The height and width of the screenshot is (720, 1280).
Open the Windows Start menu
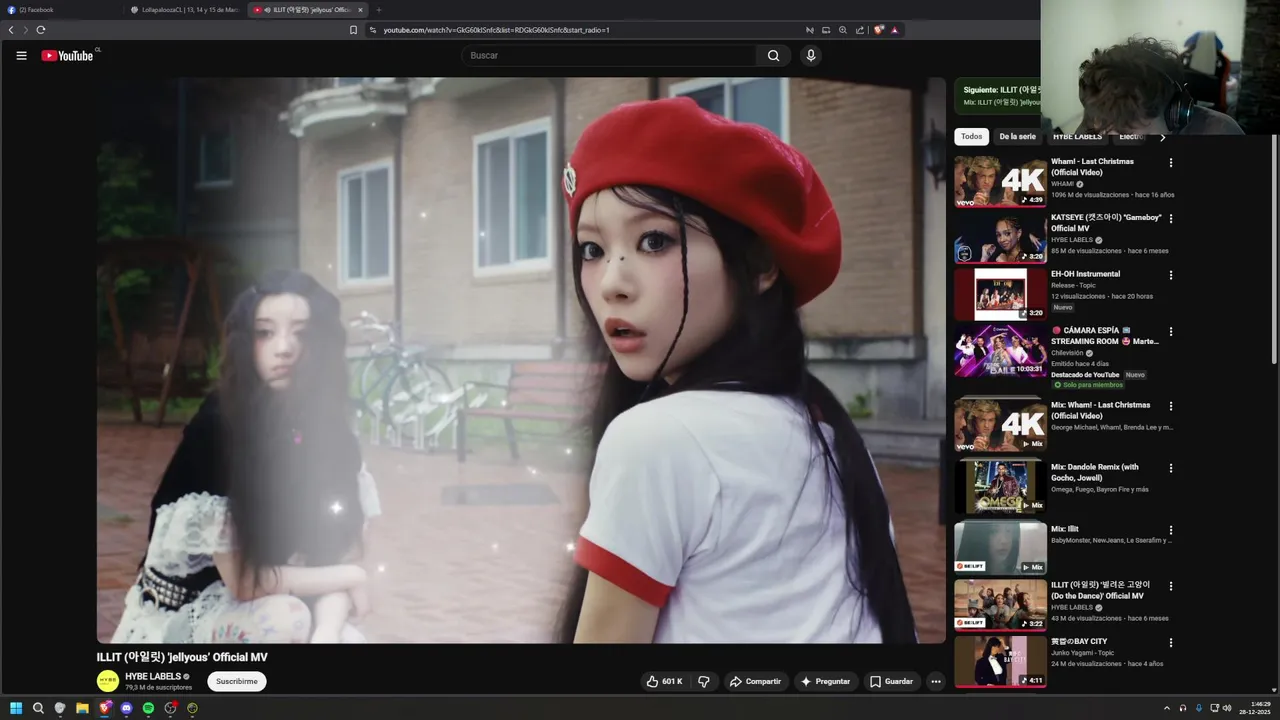[16, 708]
